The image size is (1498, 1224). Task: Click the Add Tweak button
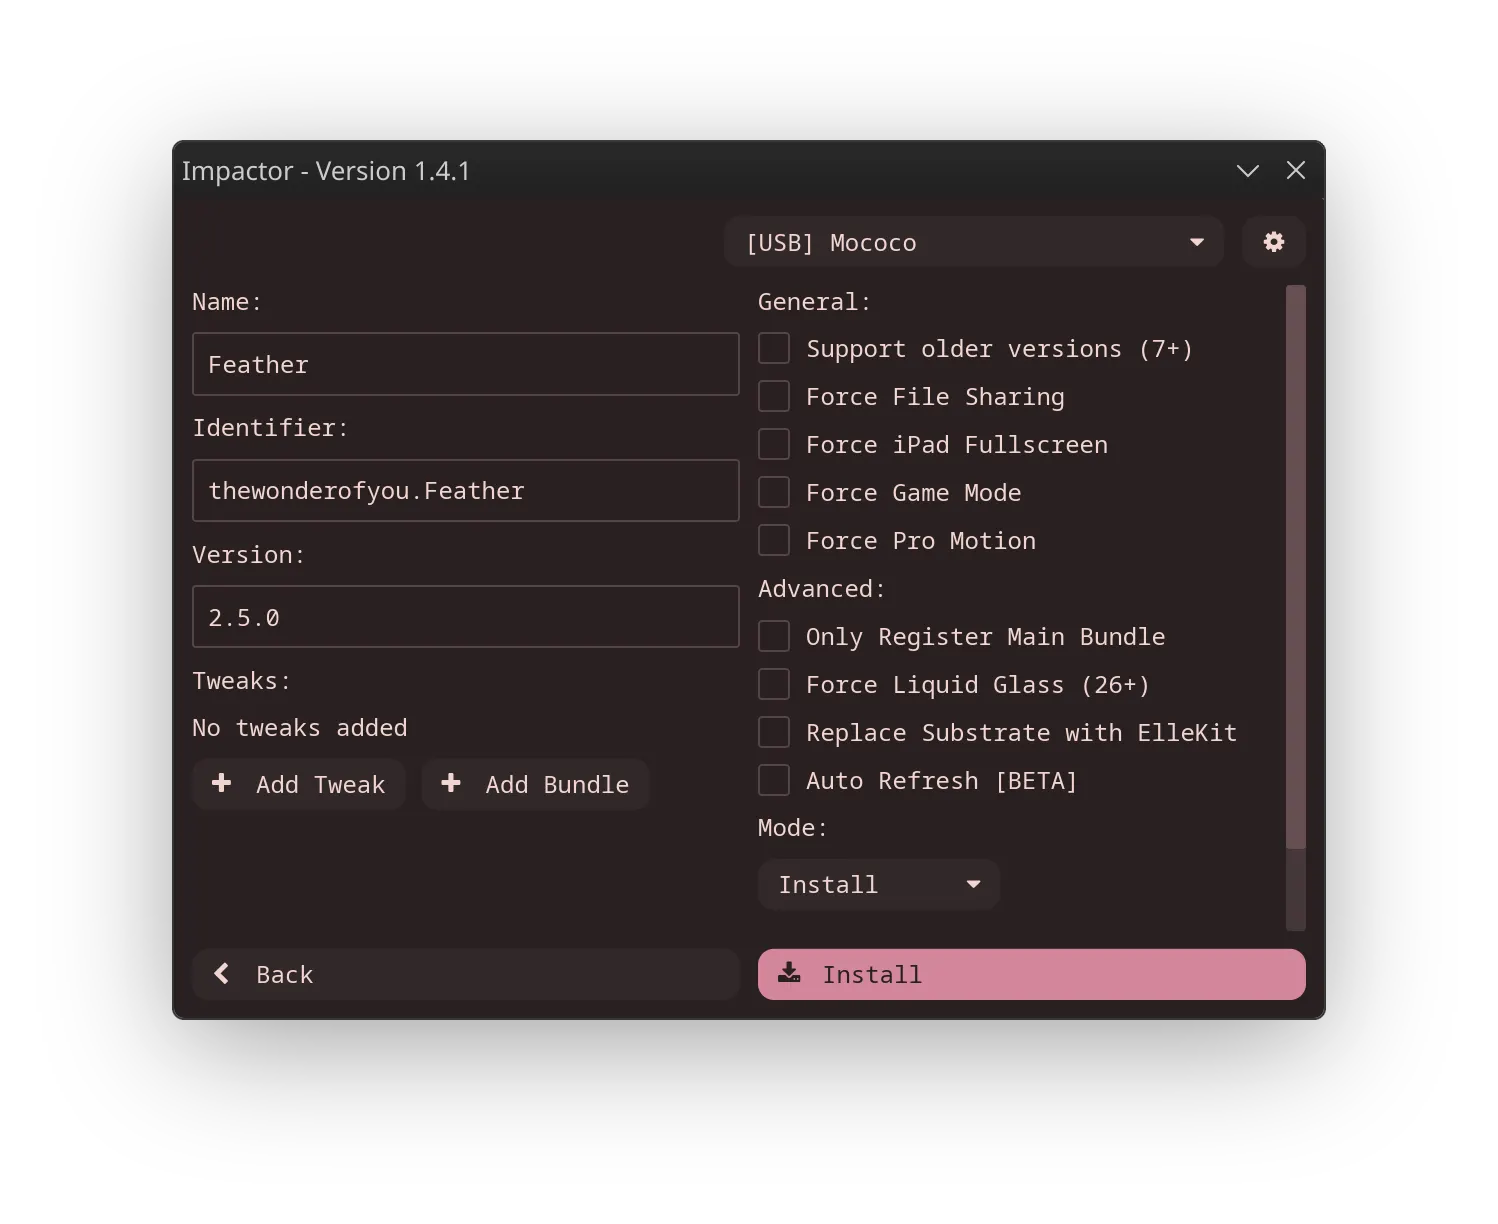click(x=299, y=784)
